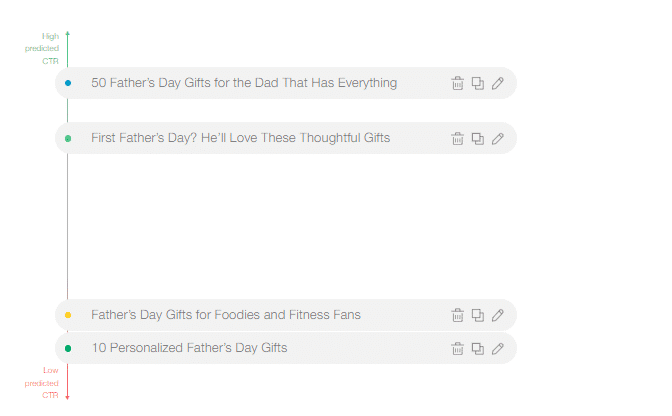Duplicate the '10 Personalized Father's Day Gifts' headline

pos(477,348)
